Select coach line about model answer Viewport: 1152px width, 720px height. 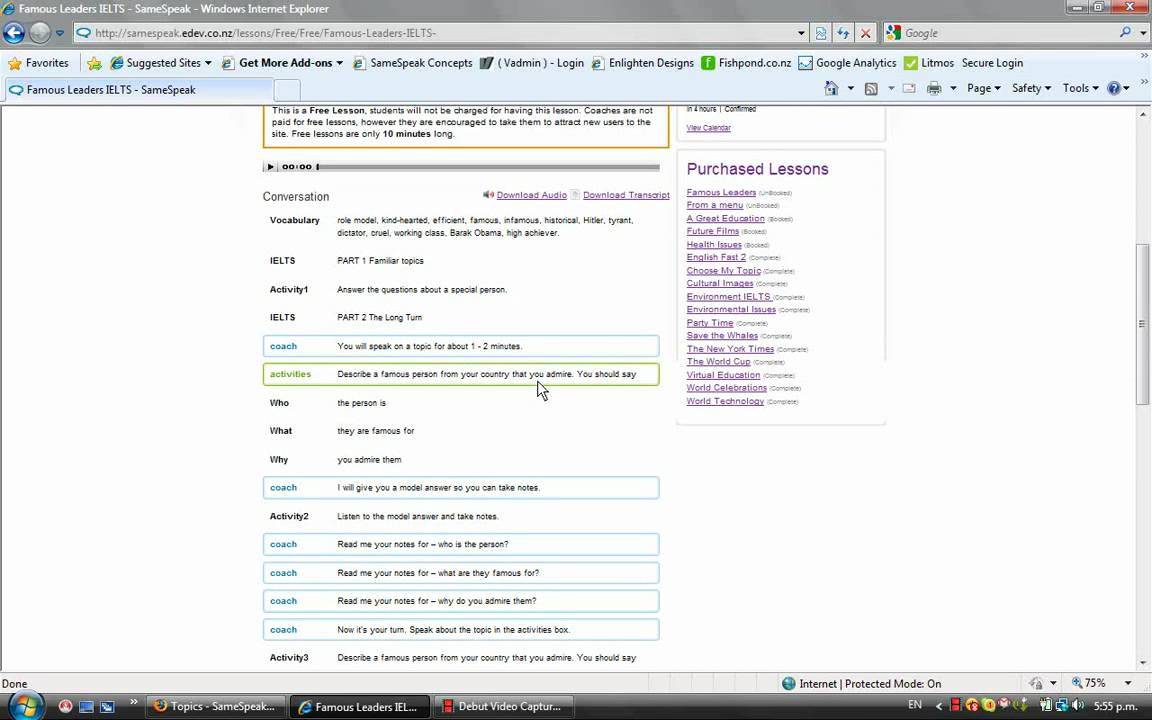click(461, 488)
